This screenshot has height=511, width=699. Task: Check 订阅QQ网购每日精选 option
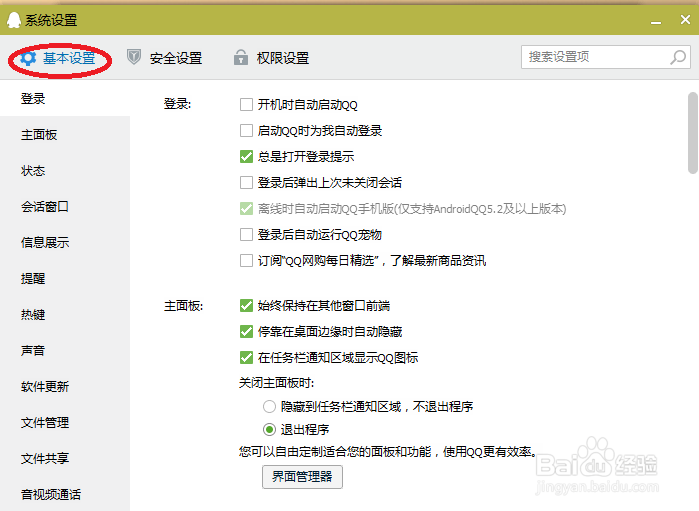click(x=247, y=260)
